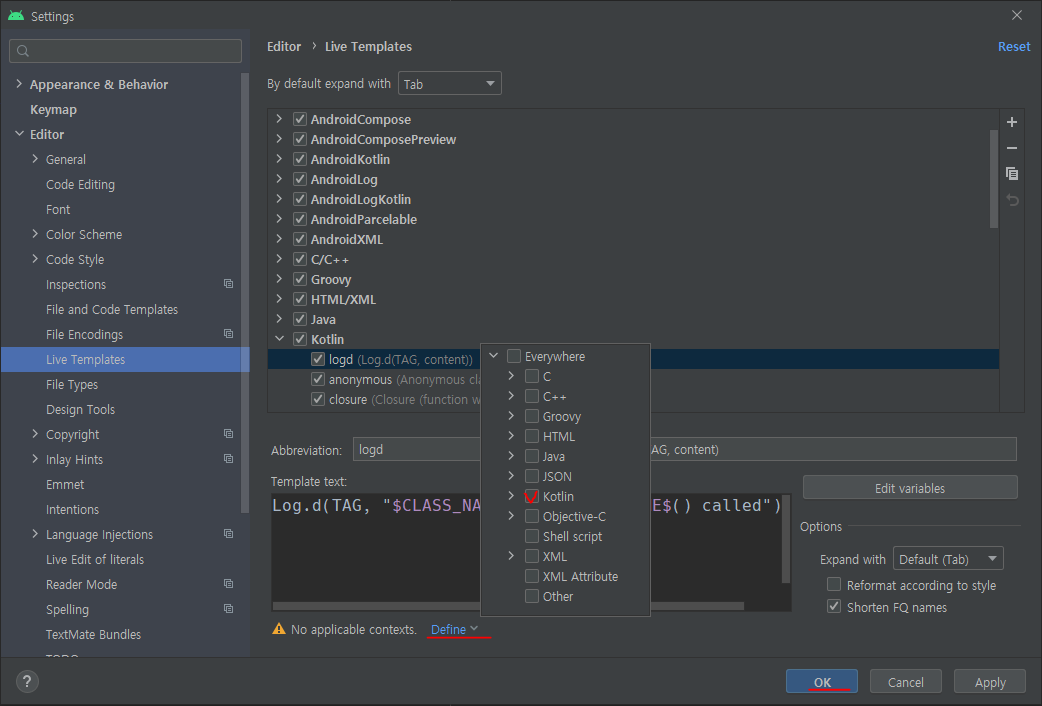Expand the JSON context in popup
The height and width of the screenshot is (706, 1042).
click(x=511, y=476)
